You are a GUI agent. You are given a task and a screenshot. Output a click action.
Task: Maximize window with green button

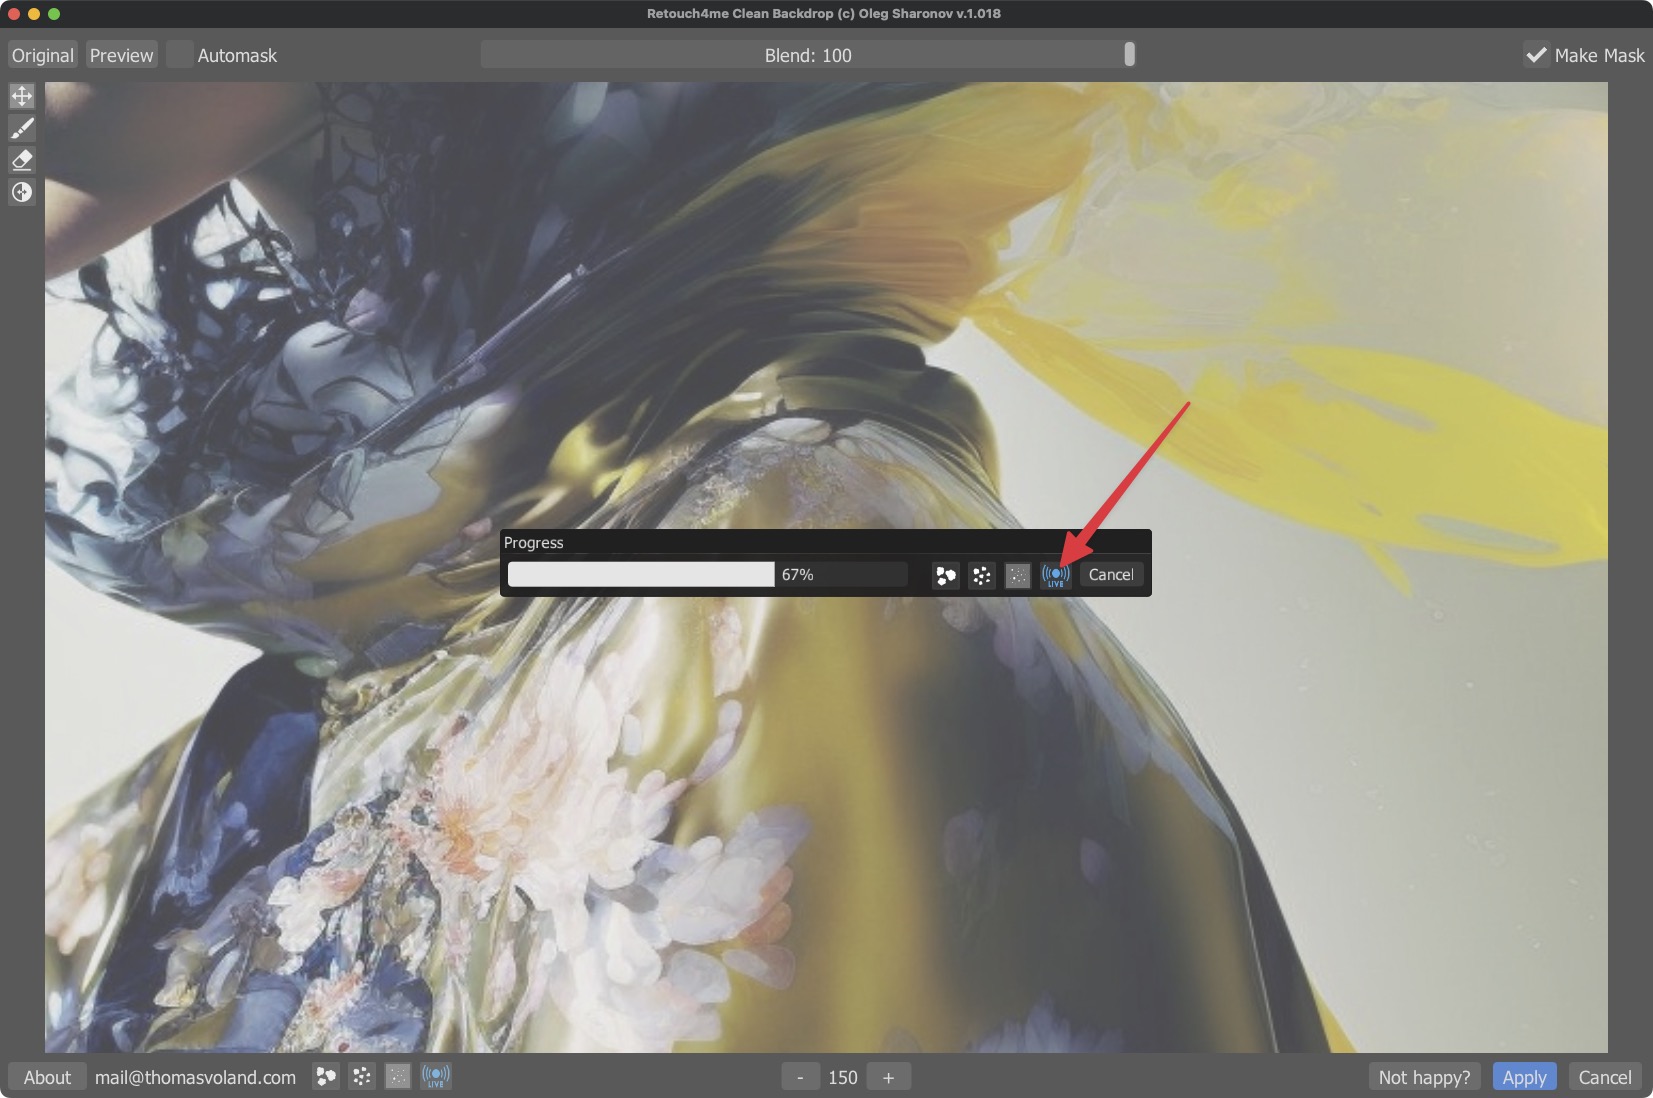(x=54, y=14)
